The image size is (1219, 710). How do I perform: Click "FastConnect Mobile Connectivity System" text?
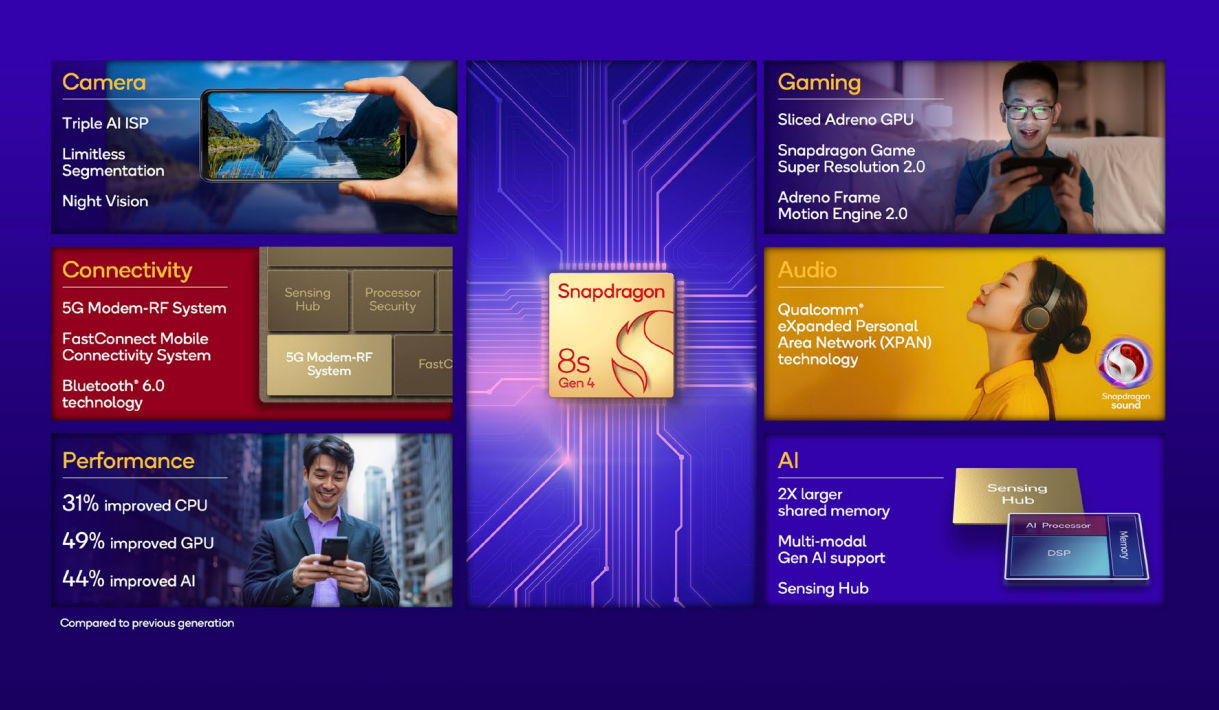point(136,347)
